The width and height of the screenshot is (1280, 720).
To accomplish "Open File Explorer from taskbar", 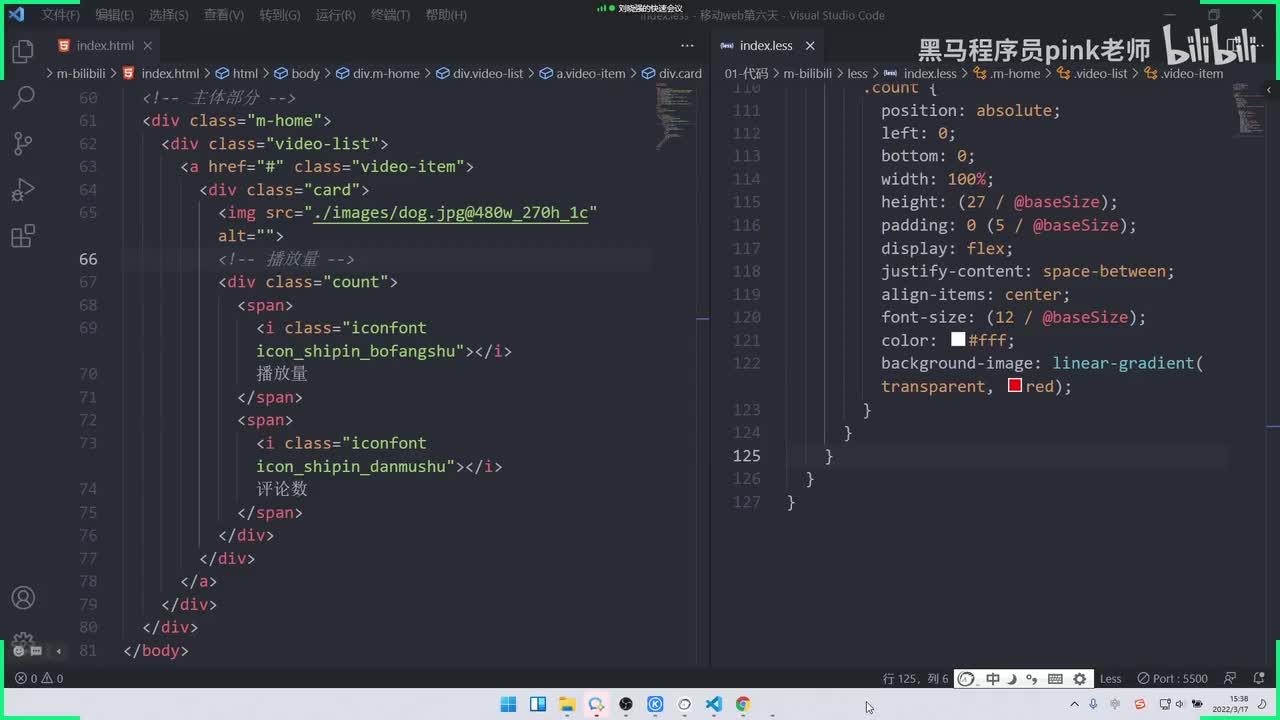I will tap(567, 704).
